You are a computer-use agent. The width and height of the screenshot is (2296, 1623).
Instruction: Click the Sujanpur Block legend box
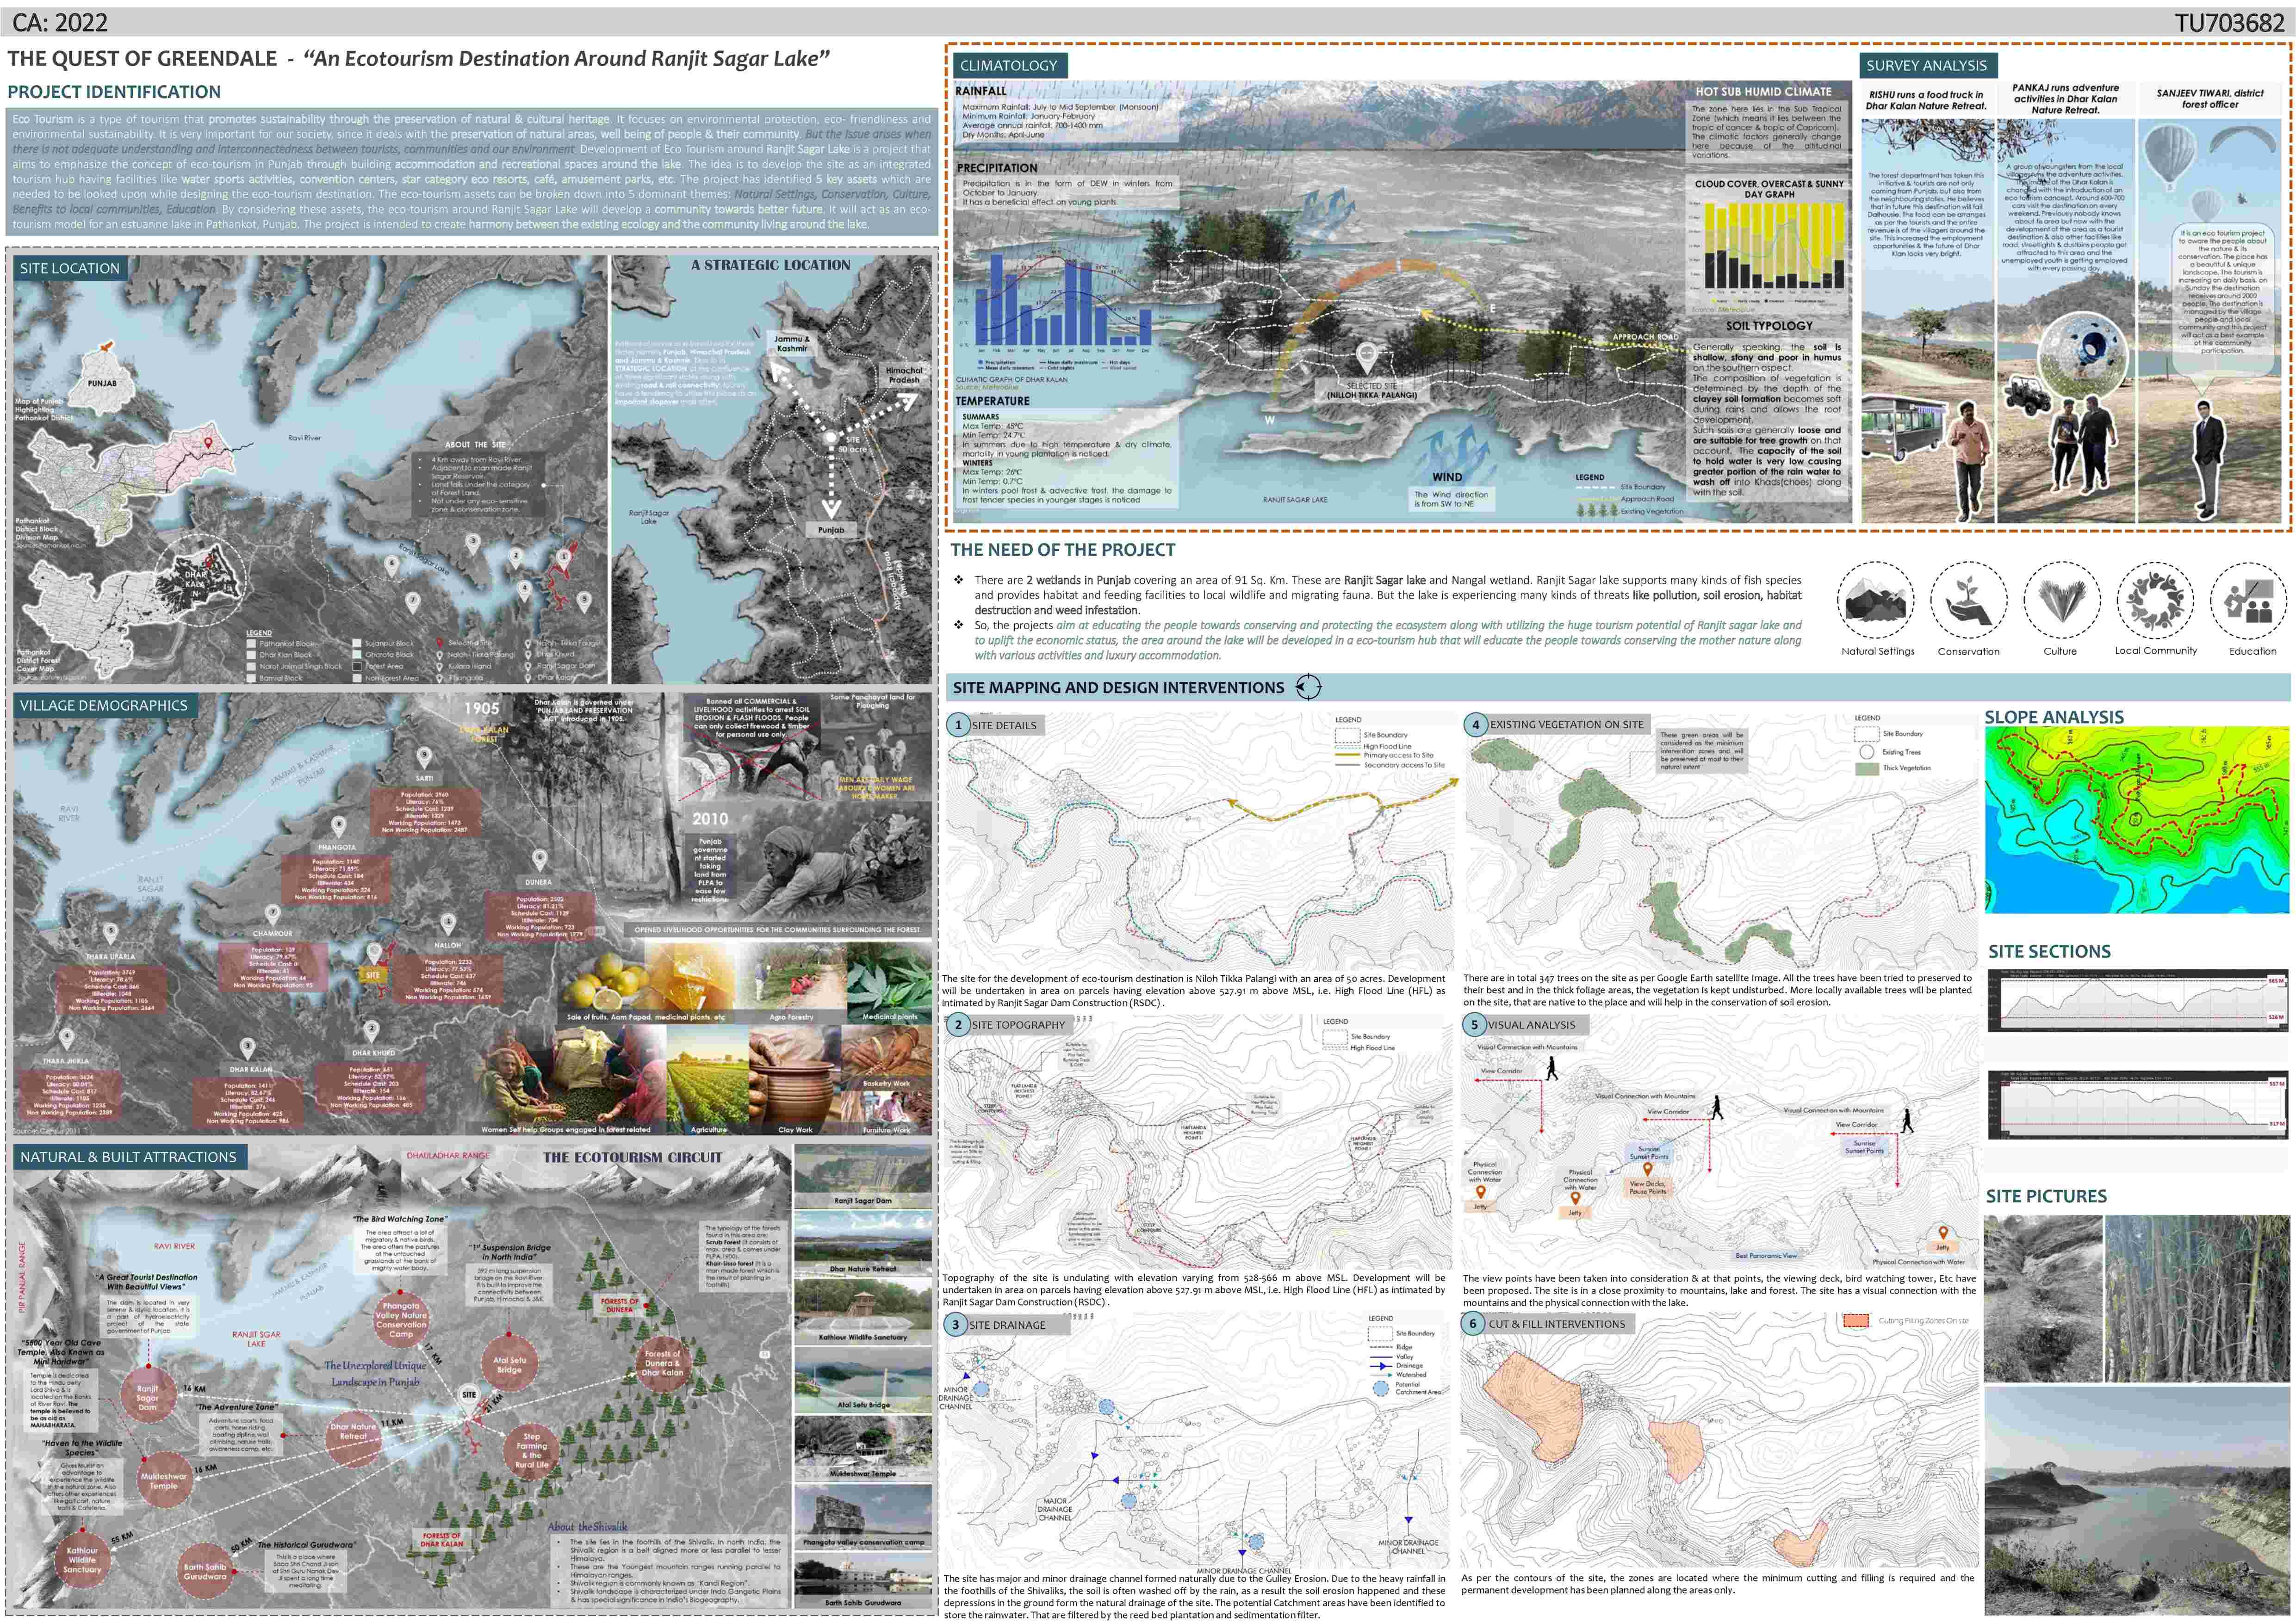(x=357, y=643)
